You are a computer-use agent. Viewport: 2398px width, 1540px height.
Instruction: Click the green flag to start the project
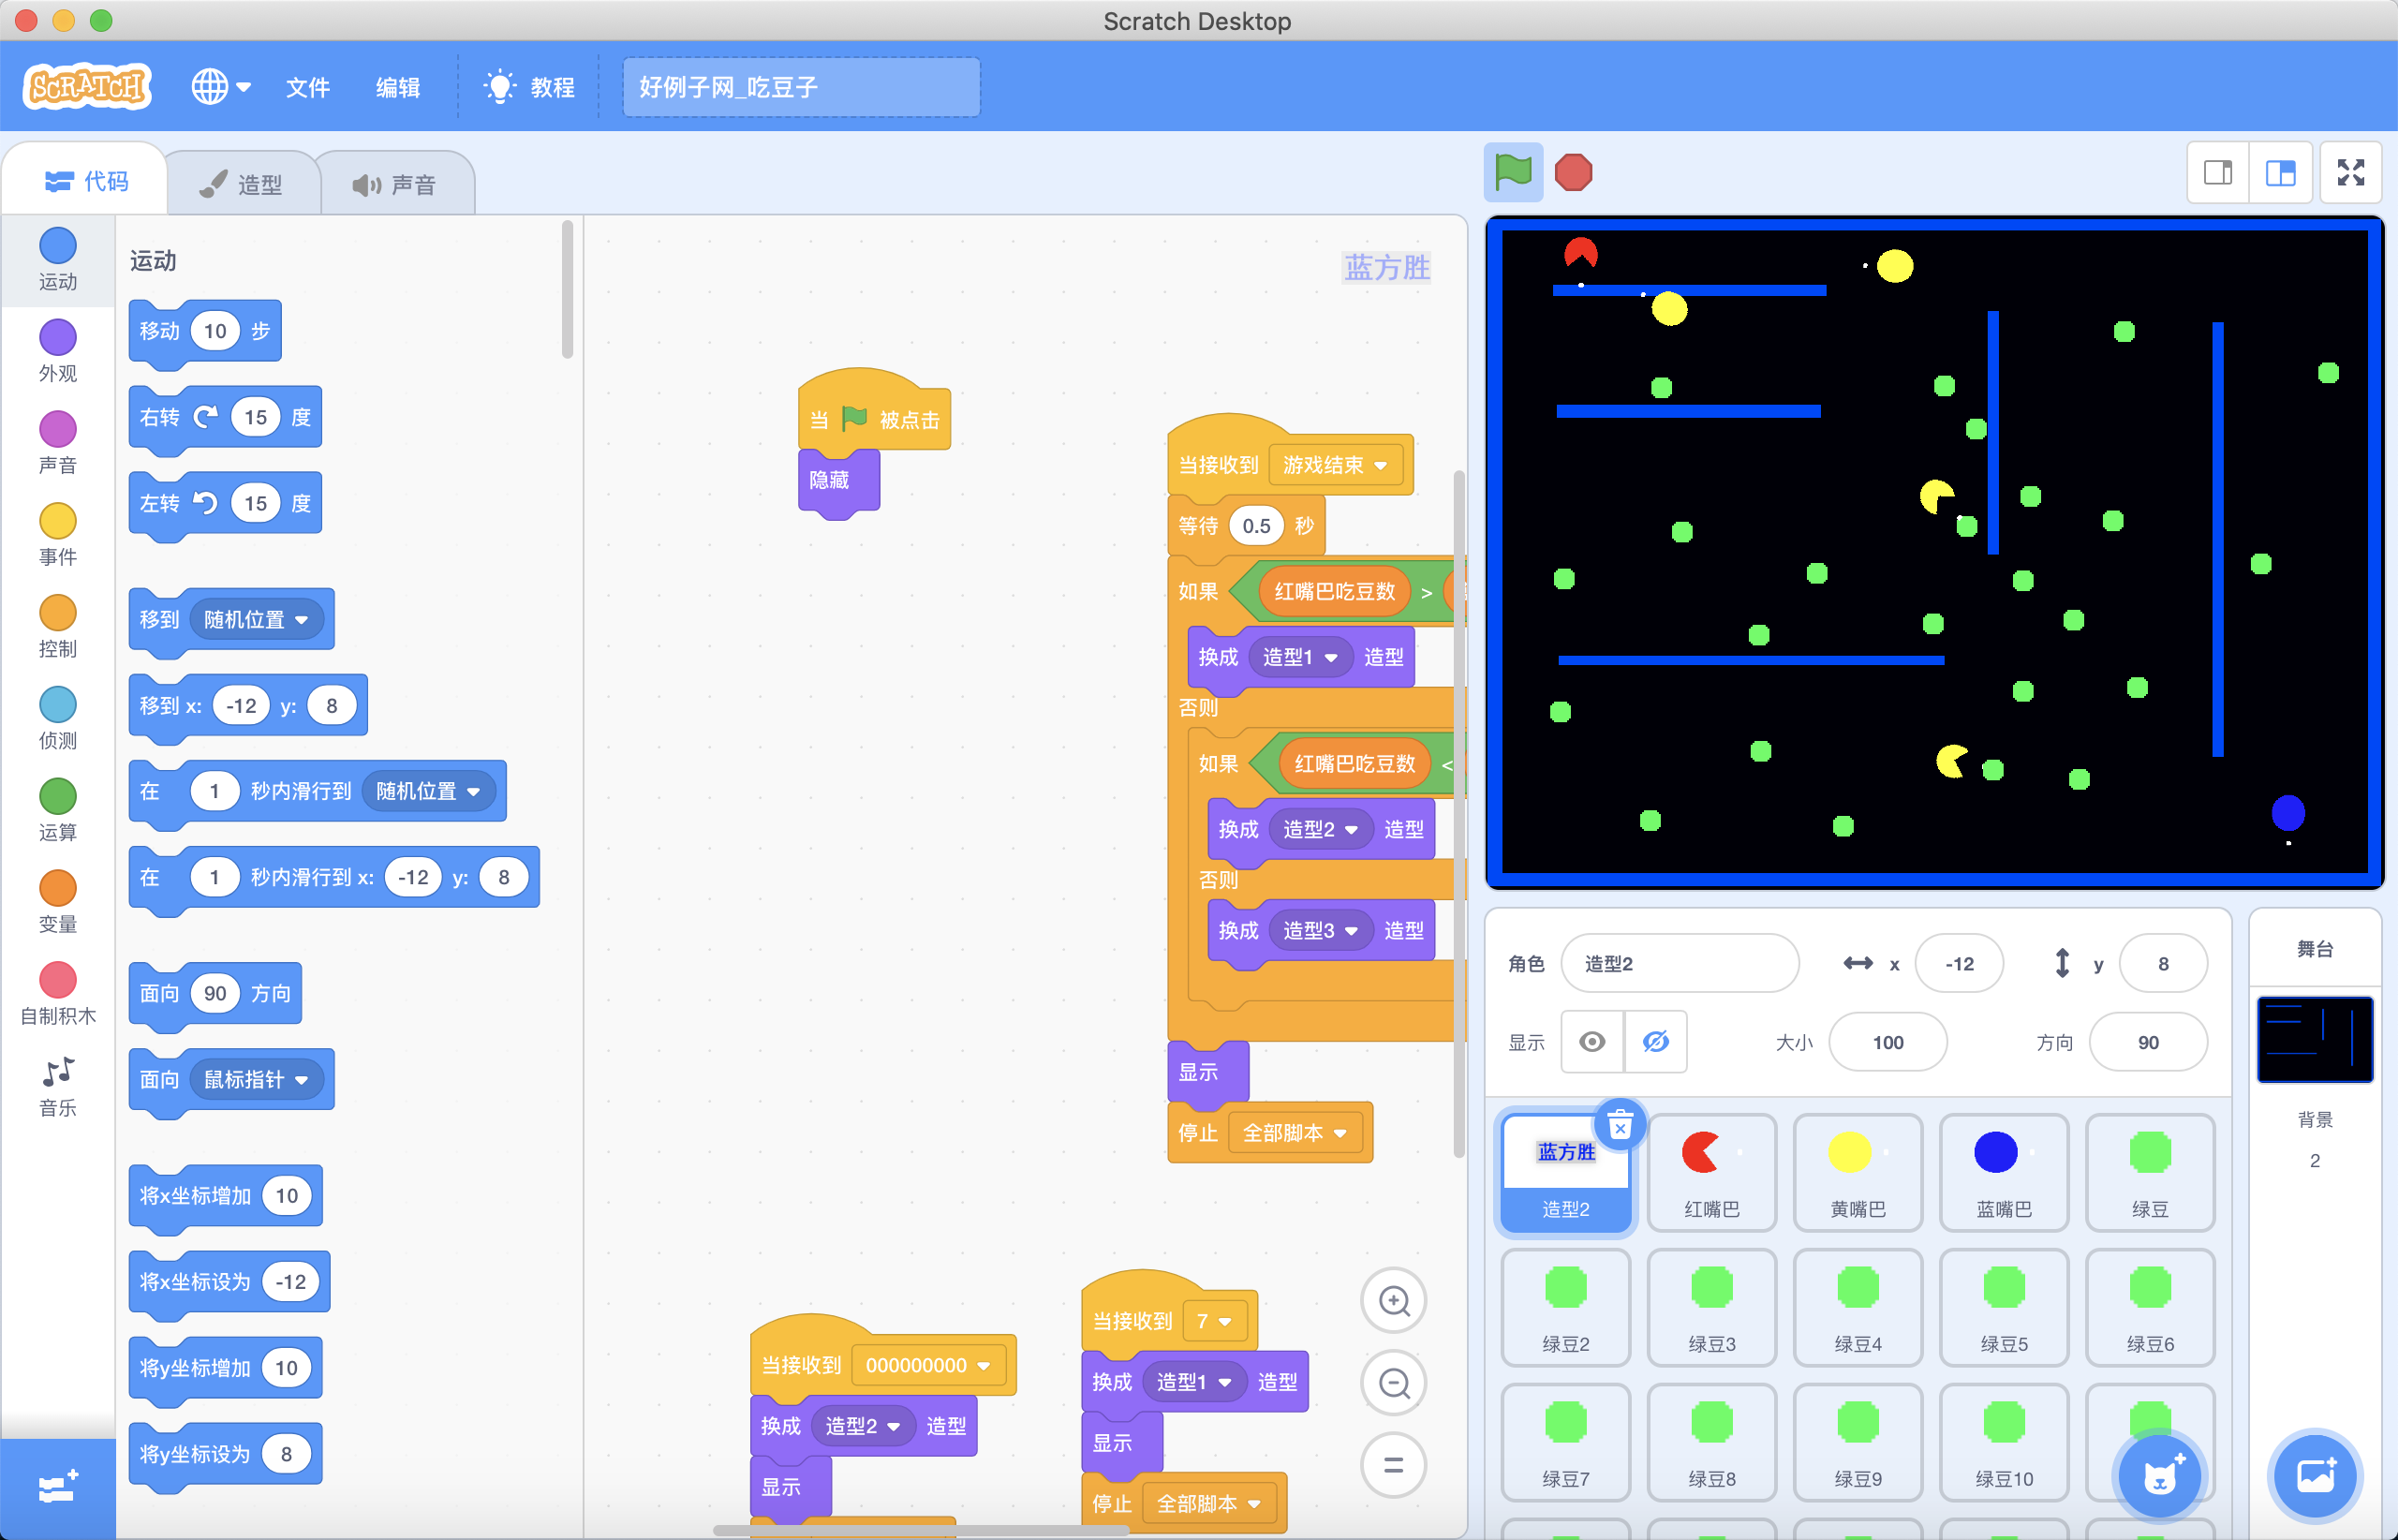coord(1512,172)
